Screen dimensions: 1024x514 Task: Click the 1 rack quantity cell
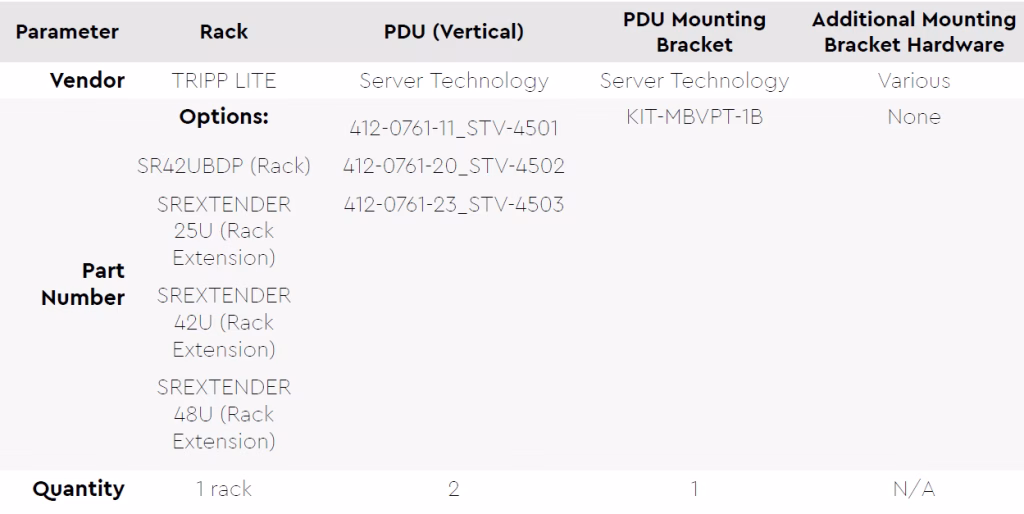coord(224,489)
